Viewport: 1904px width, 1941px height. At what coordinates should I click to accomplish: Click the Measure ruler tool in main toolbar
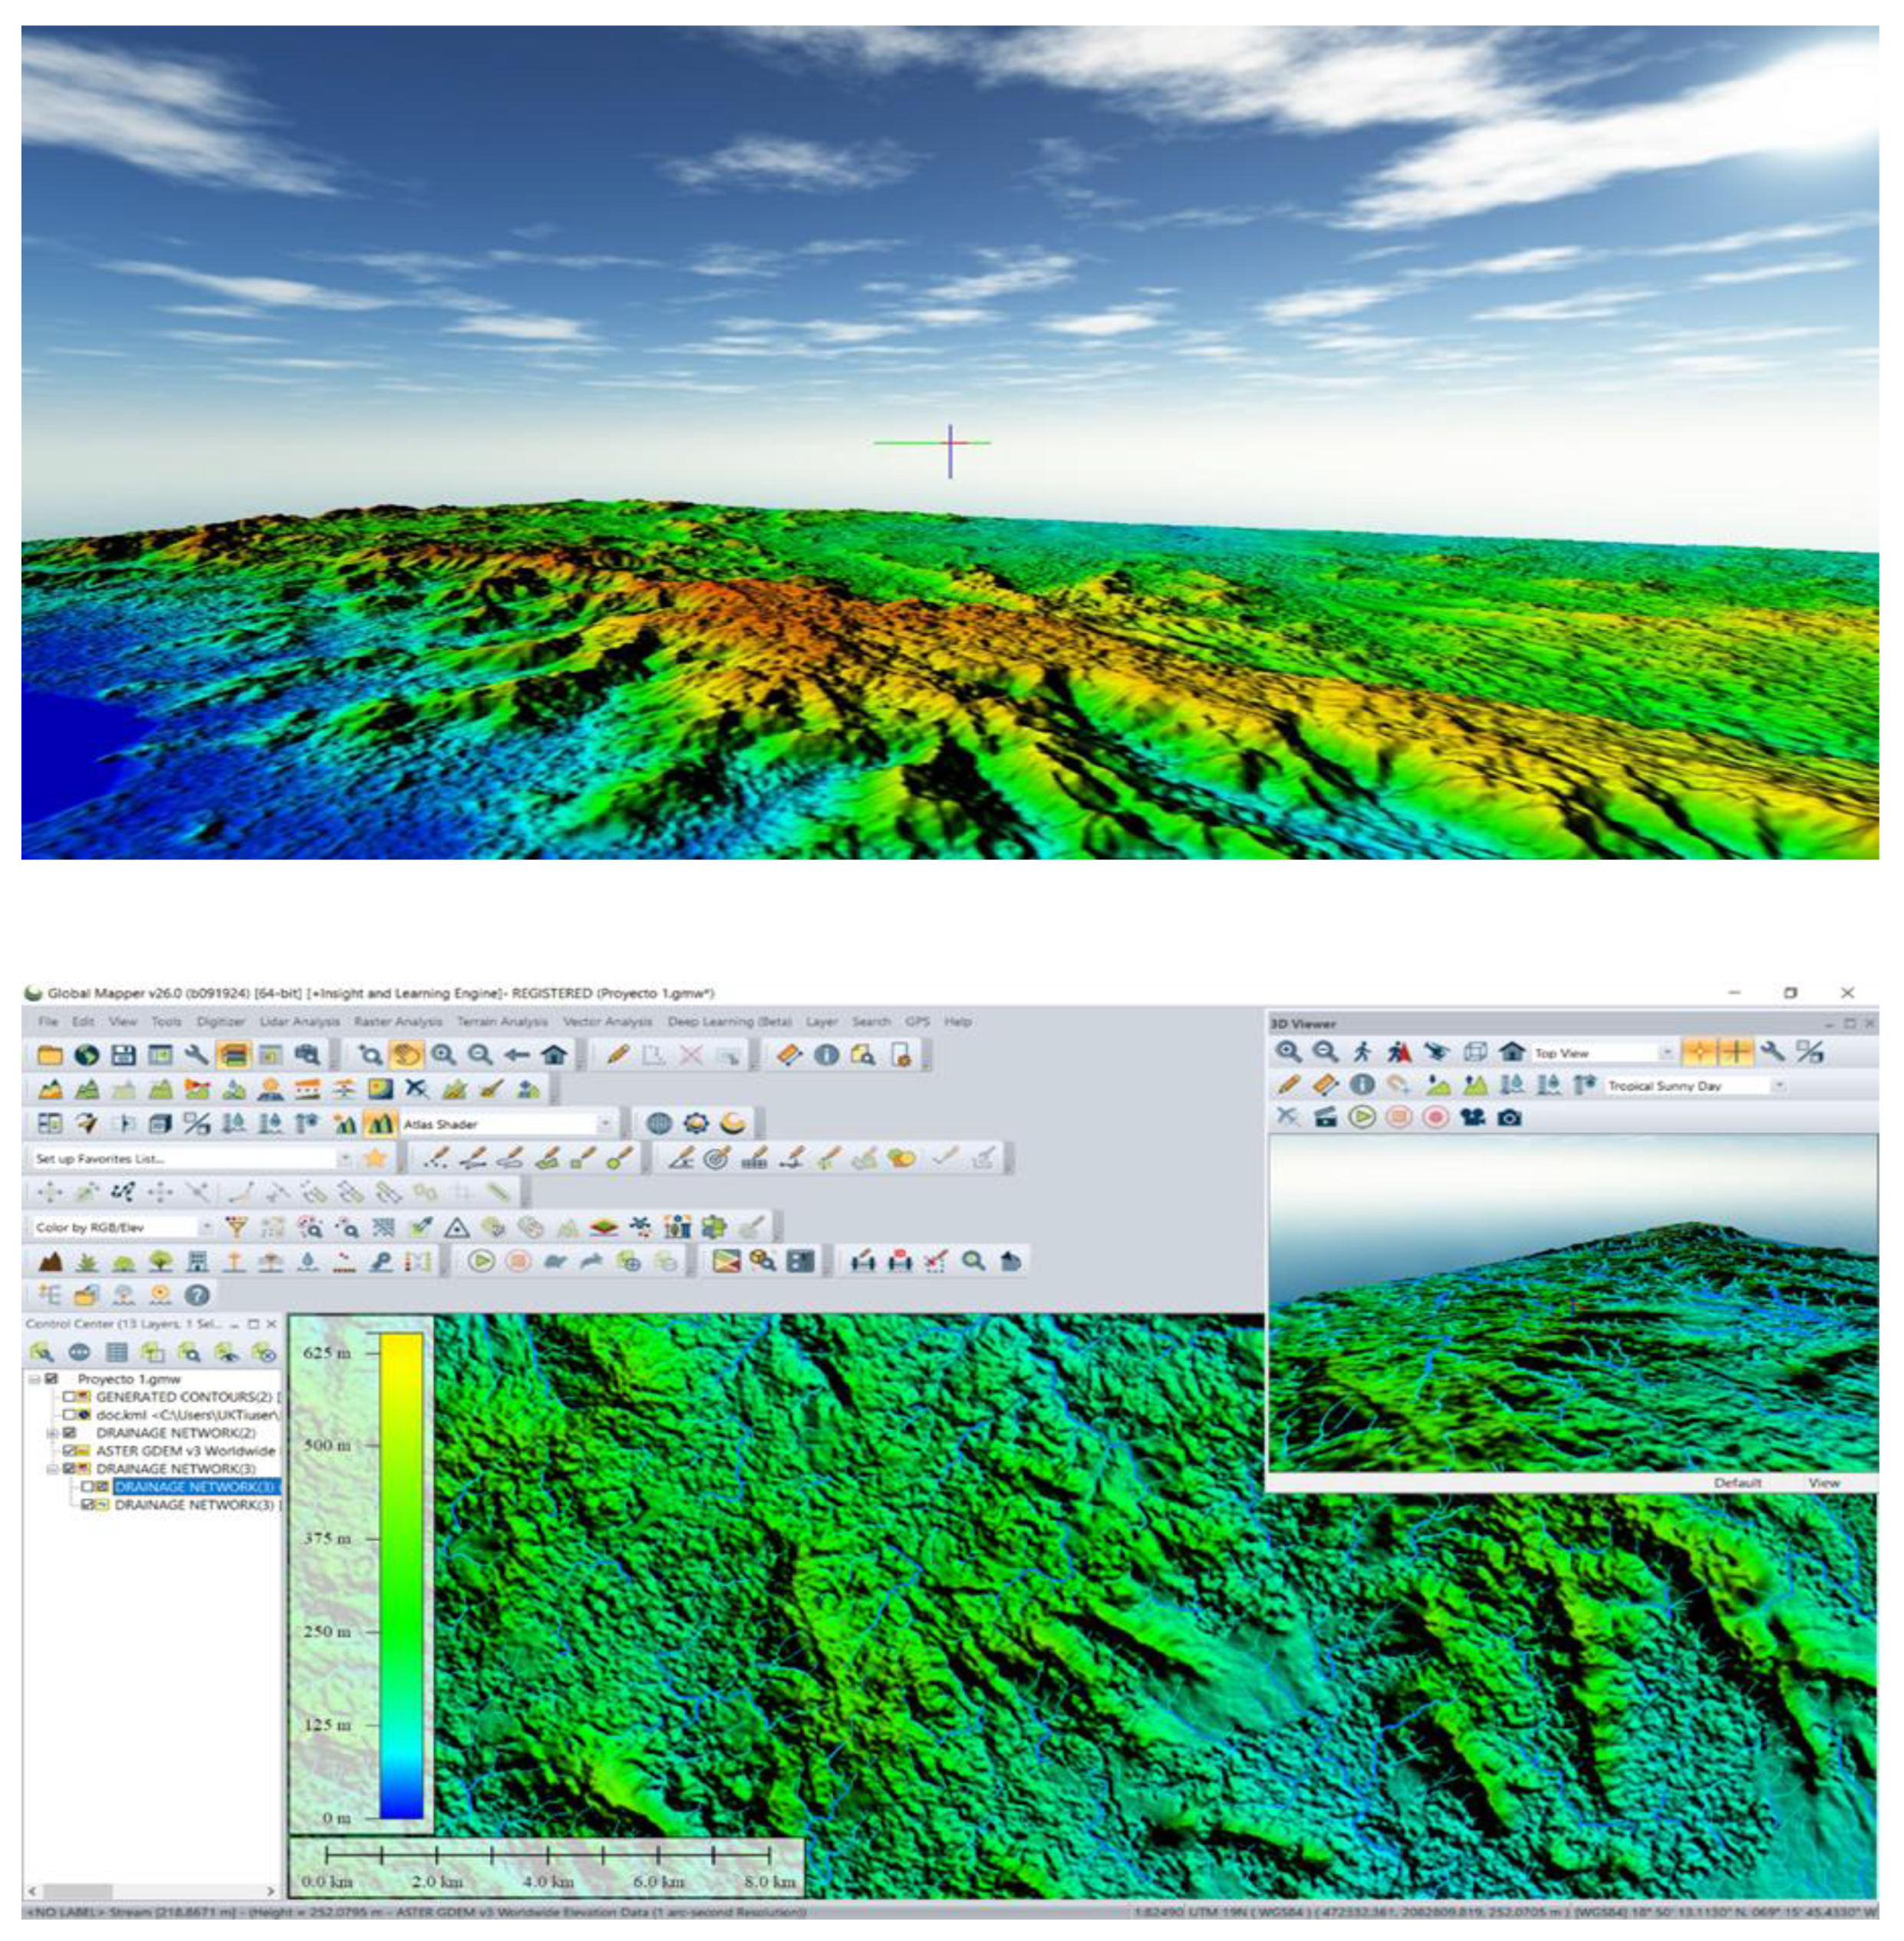pos(789,1055)
